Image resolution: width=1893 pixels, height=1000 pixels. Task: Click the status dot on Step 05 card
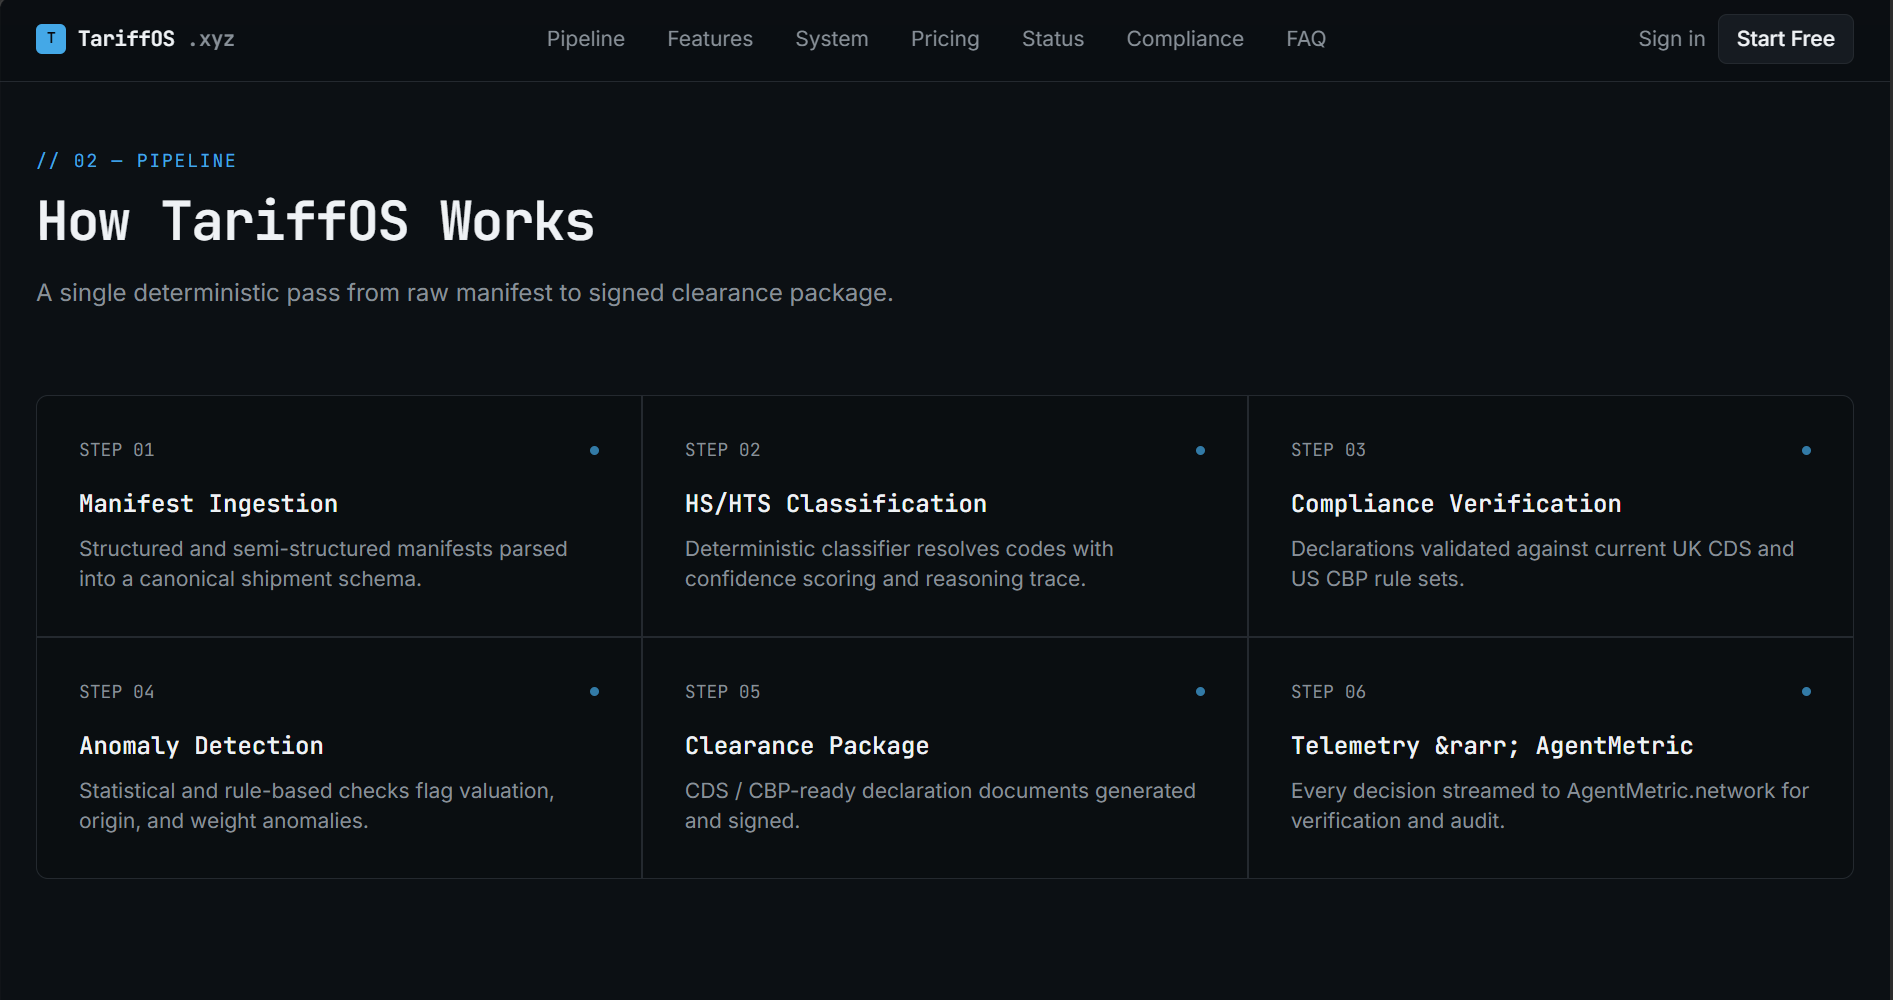click(1200, 691)
